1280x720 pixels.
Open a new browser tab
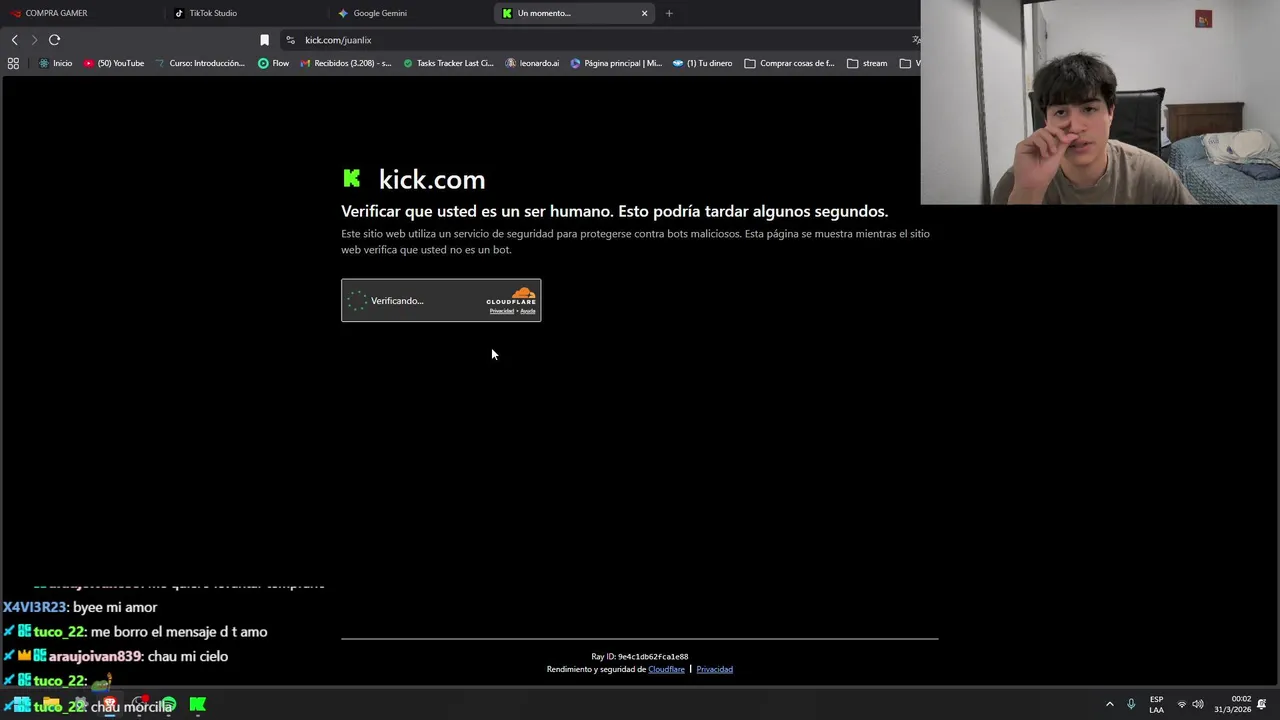(669, 13)
